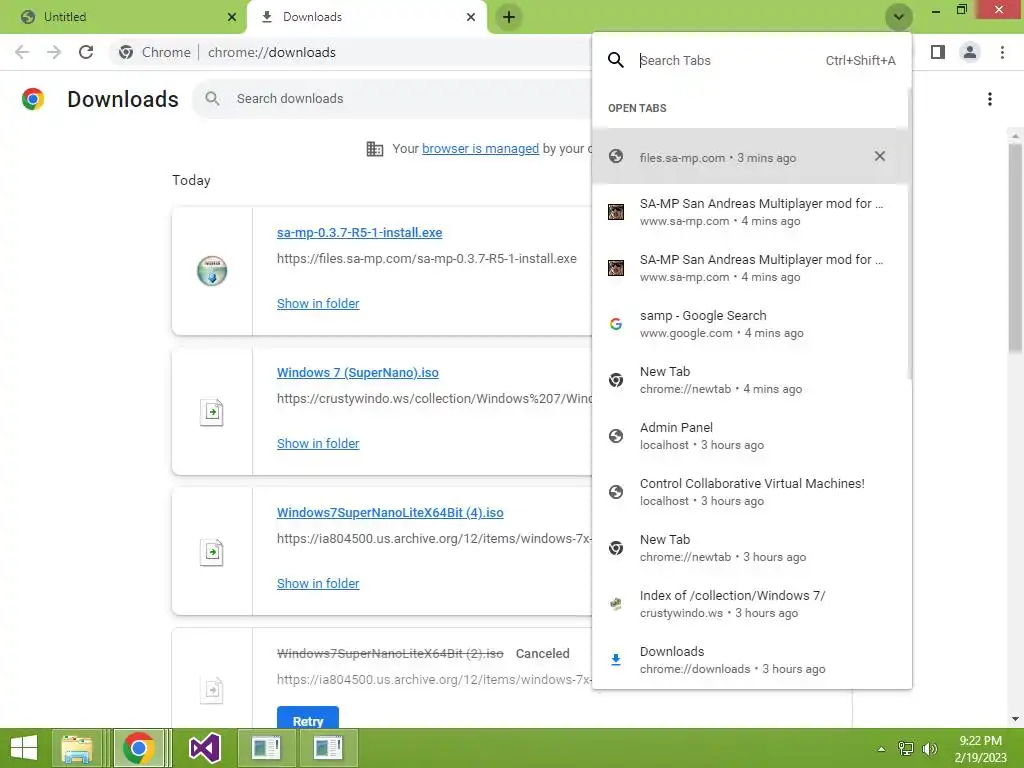Select the Downloads browser tab
This screenshot has height=768, width=1024.
pos(367,17)
